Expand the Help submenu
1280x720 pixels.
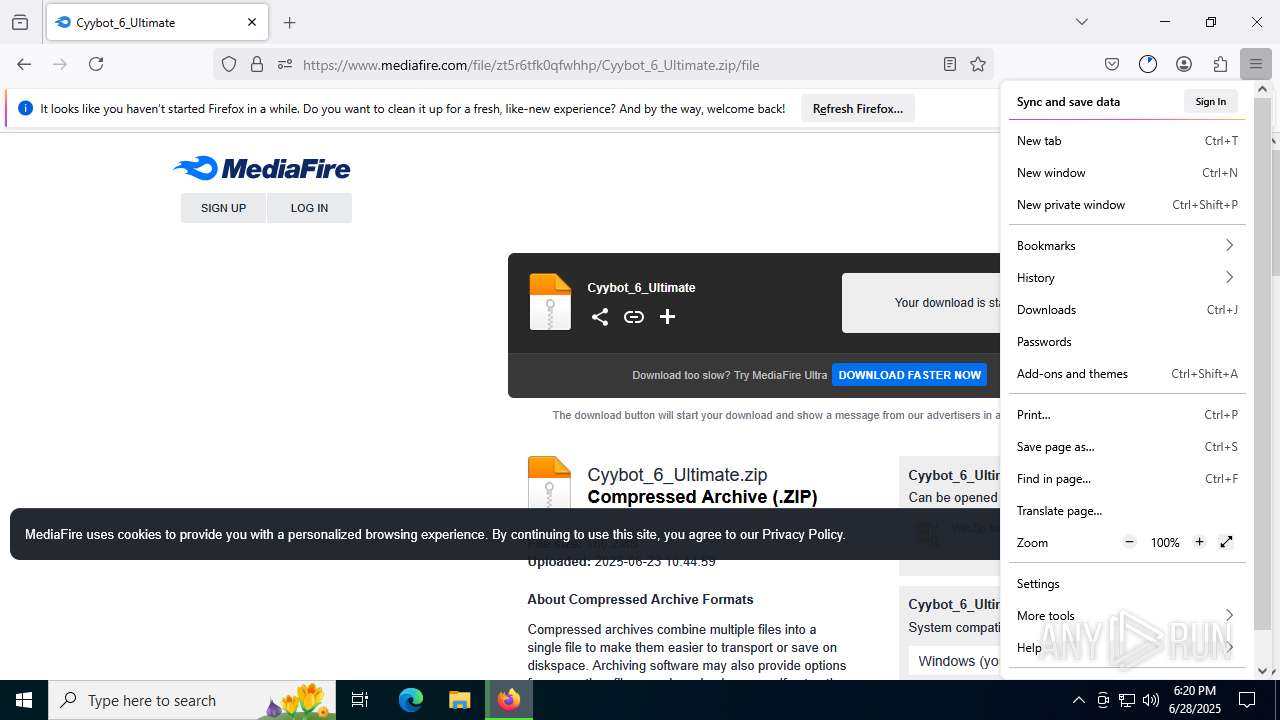pos(1126,648)
